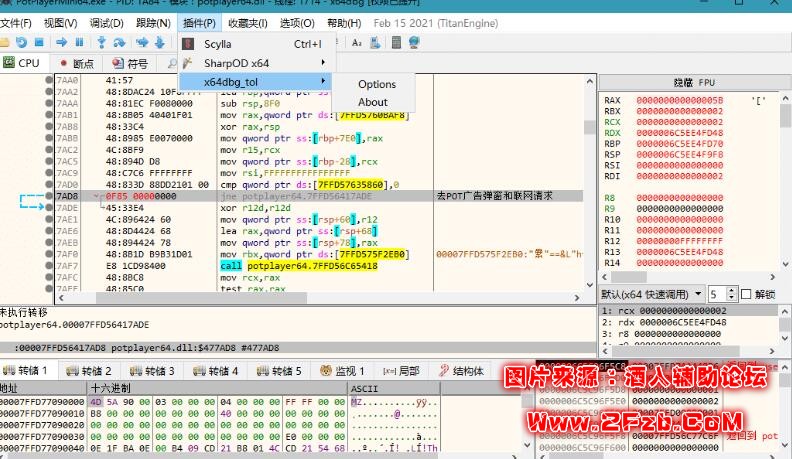Click the step into toolbar icon
This screenshot has width=792, height=459.
pos(101,42)
